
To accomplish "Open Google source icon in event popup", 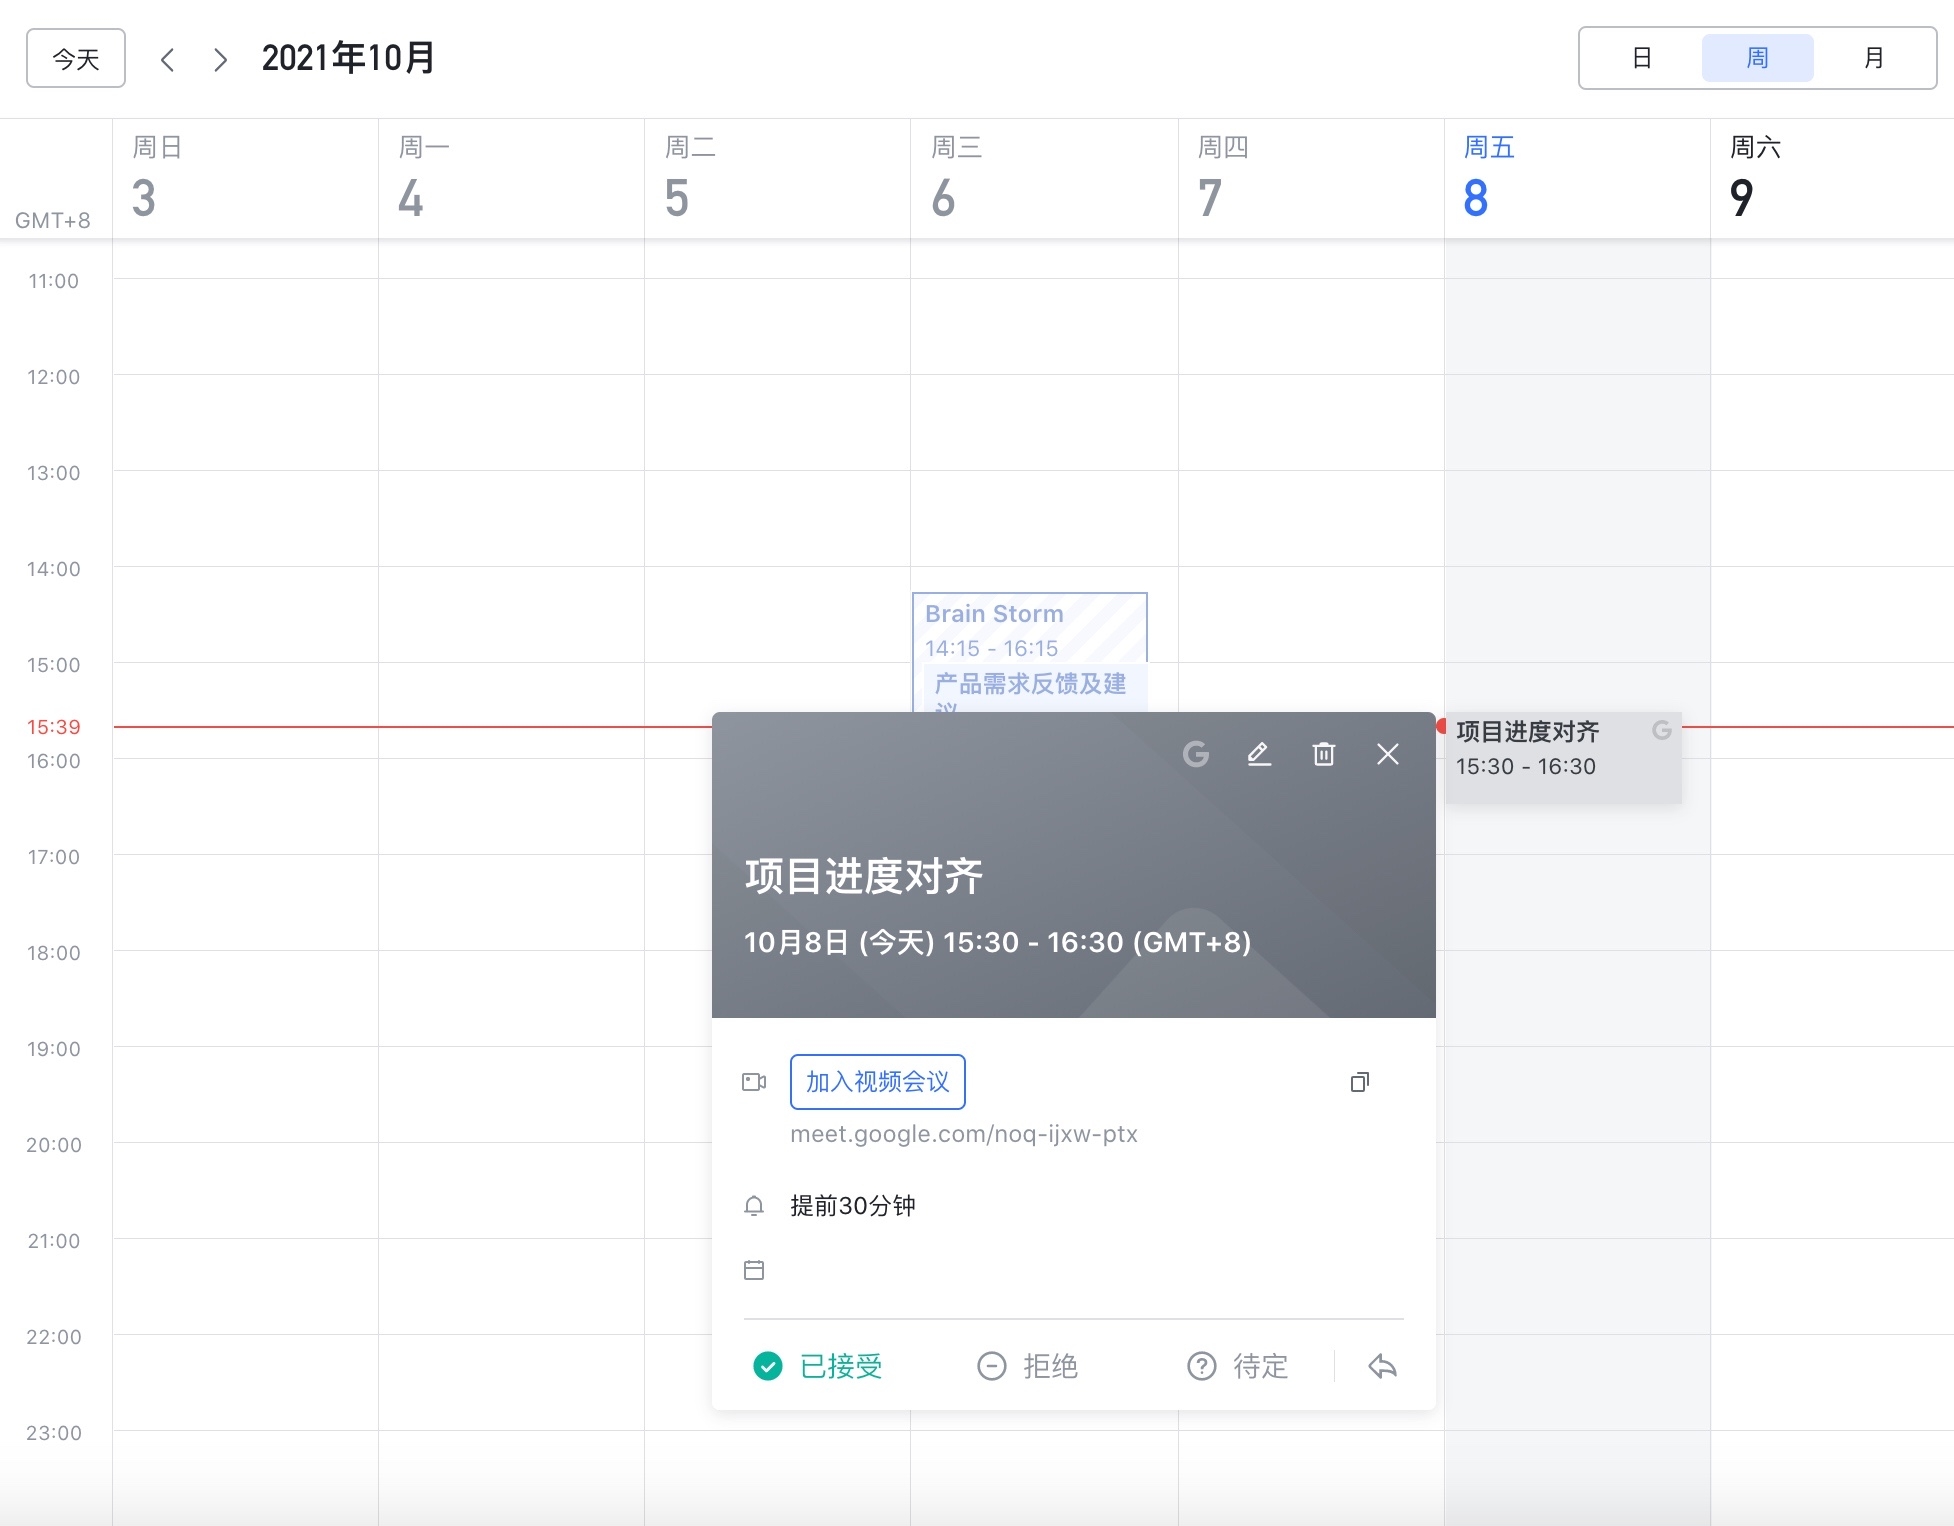I will pos(1196,754).
